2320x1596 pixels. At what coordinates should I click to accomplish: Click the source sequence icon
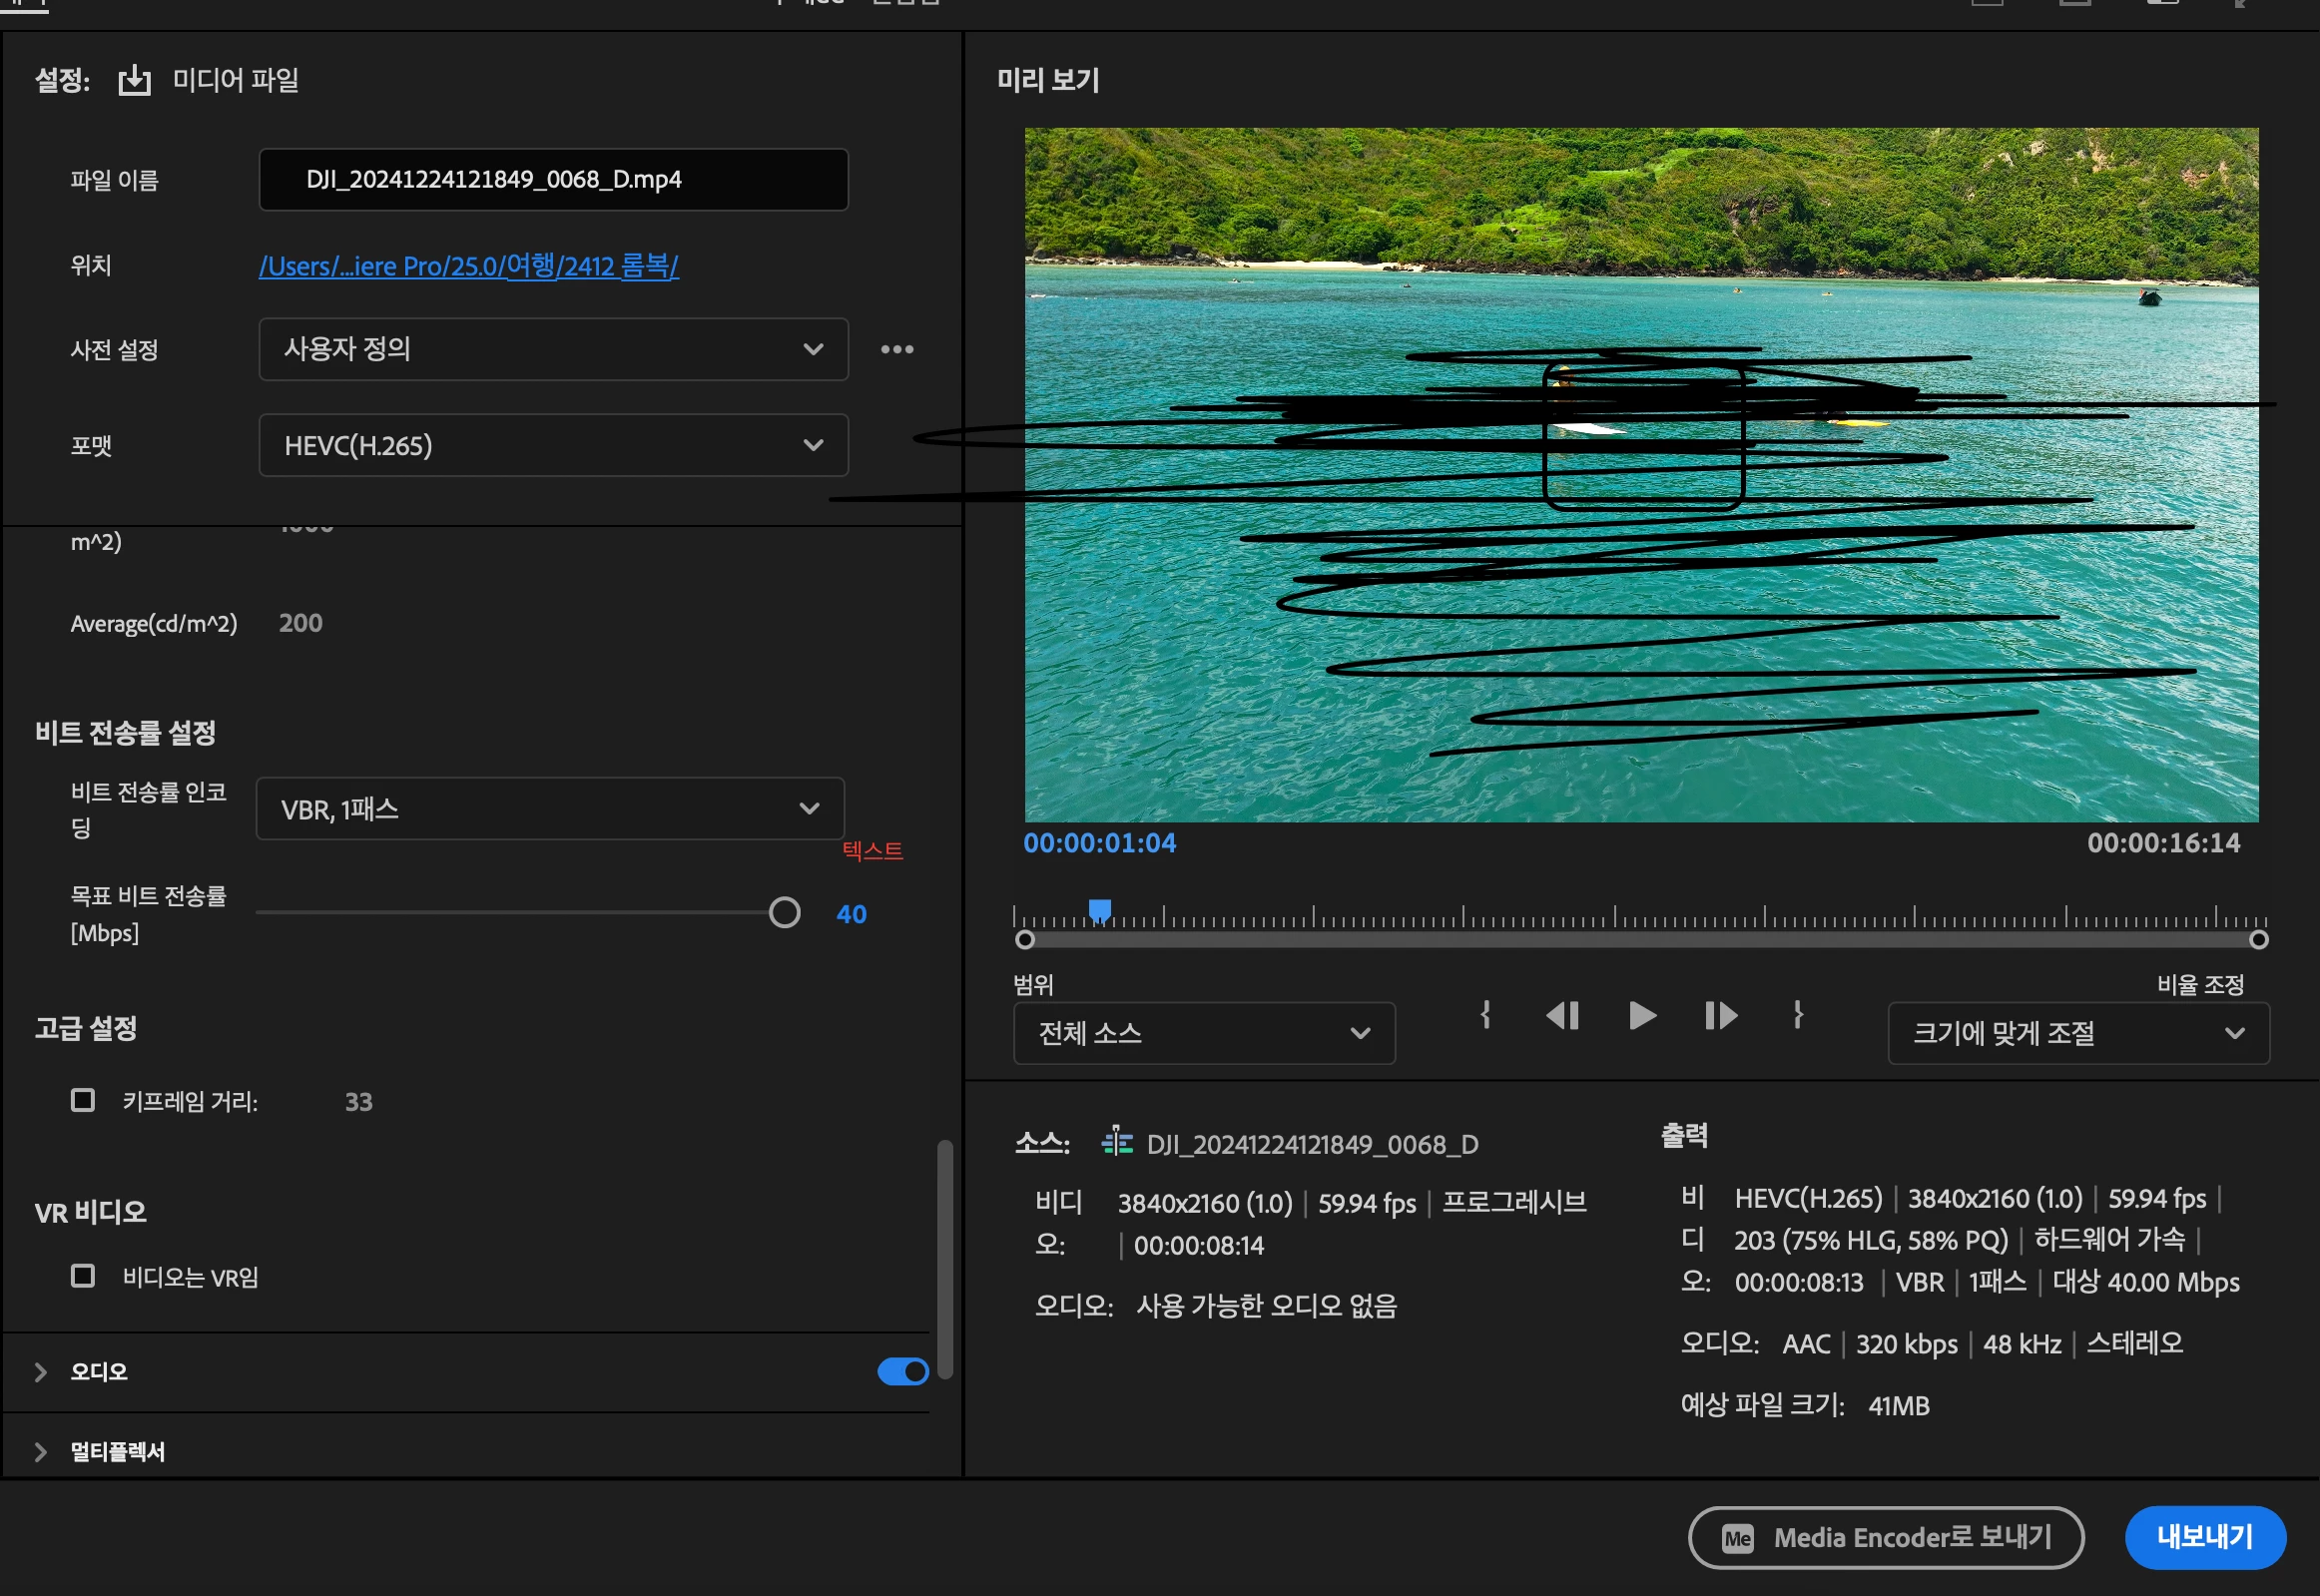[x=1116, y=1142]
